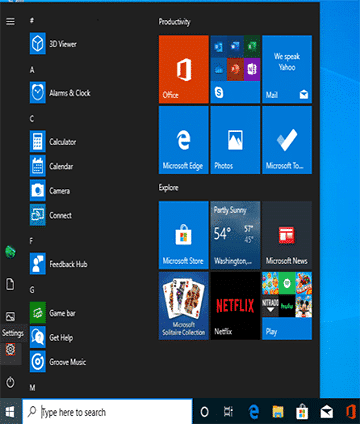Jump via the letter G header

(x=32, y=290)
